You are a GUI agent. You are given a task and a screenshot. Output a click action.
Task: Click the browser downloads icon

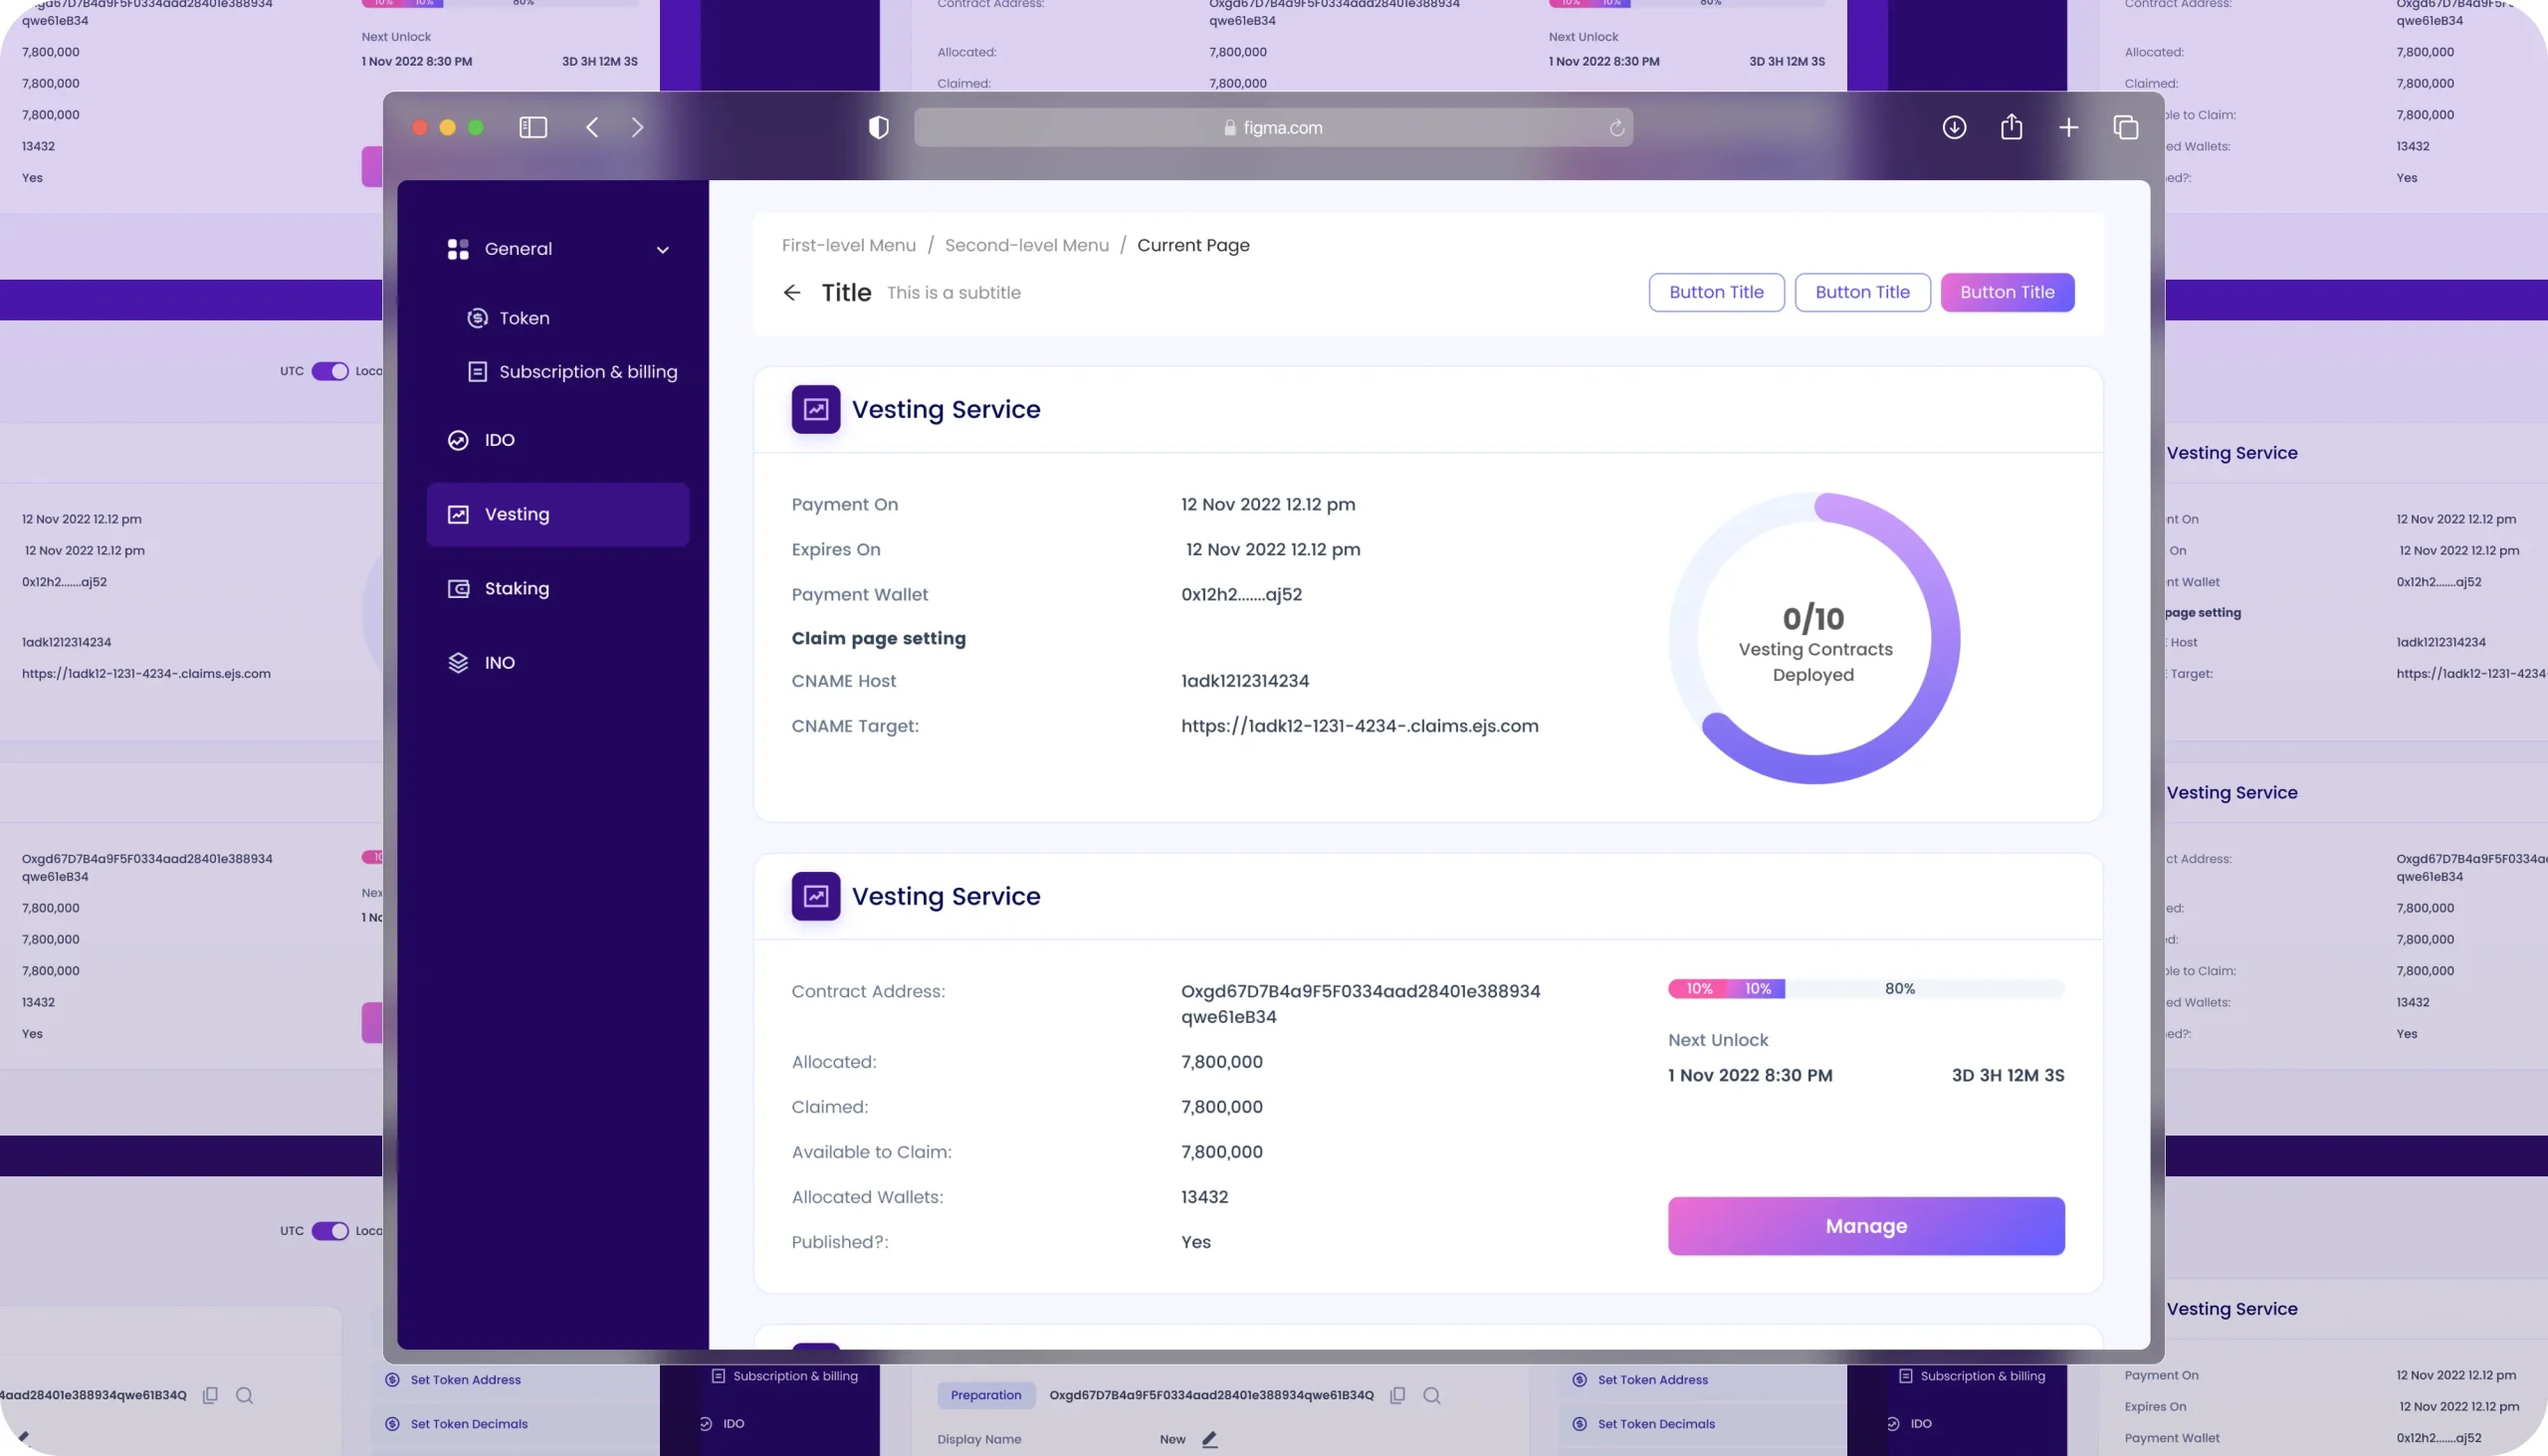[1954, 127]
